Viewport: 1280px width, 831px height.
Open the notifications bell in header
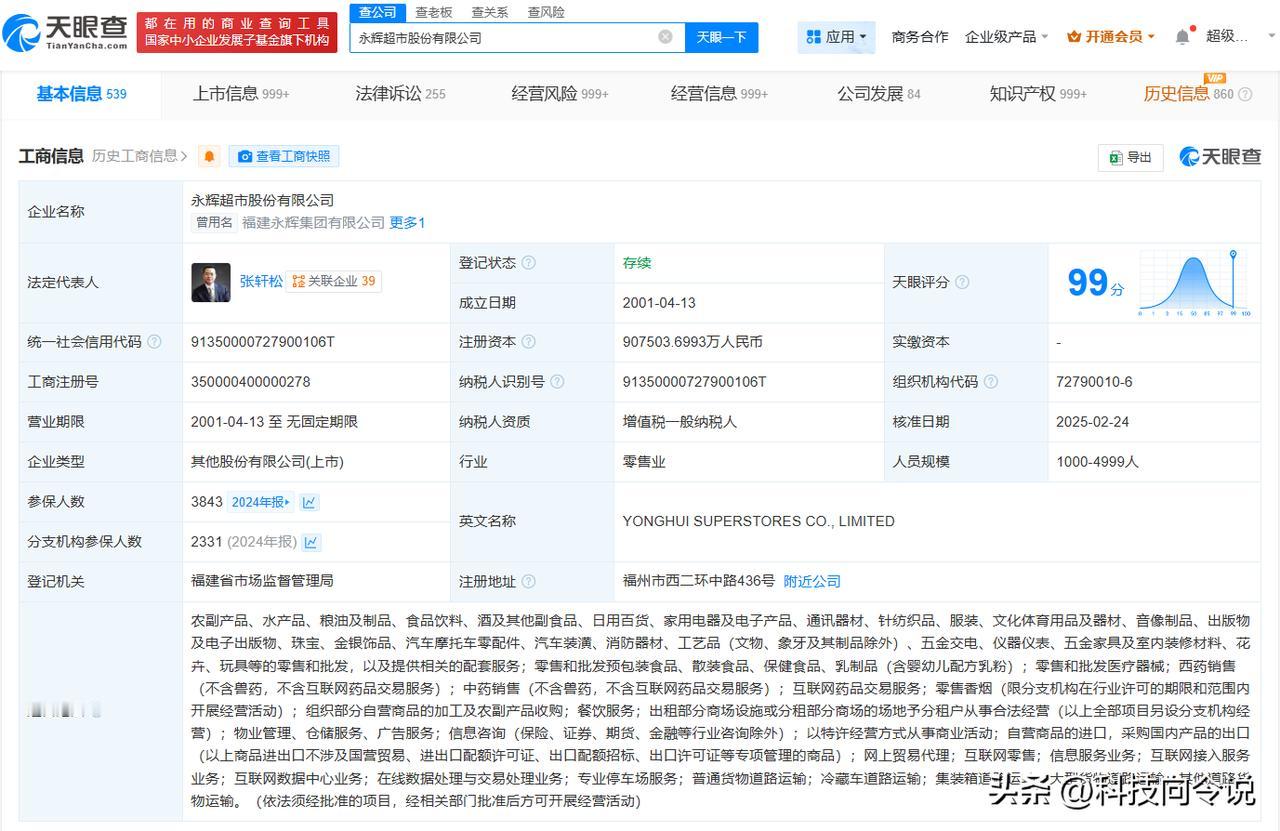pyautogui.click(x=1183, y=36)
